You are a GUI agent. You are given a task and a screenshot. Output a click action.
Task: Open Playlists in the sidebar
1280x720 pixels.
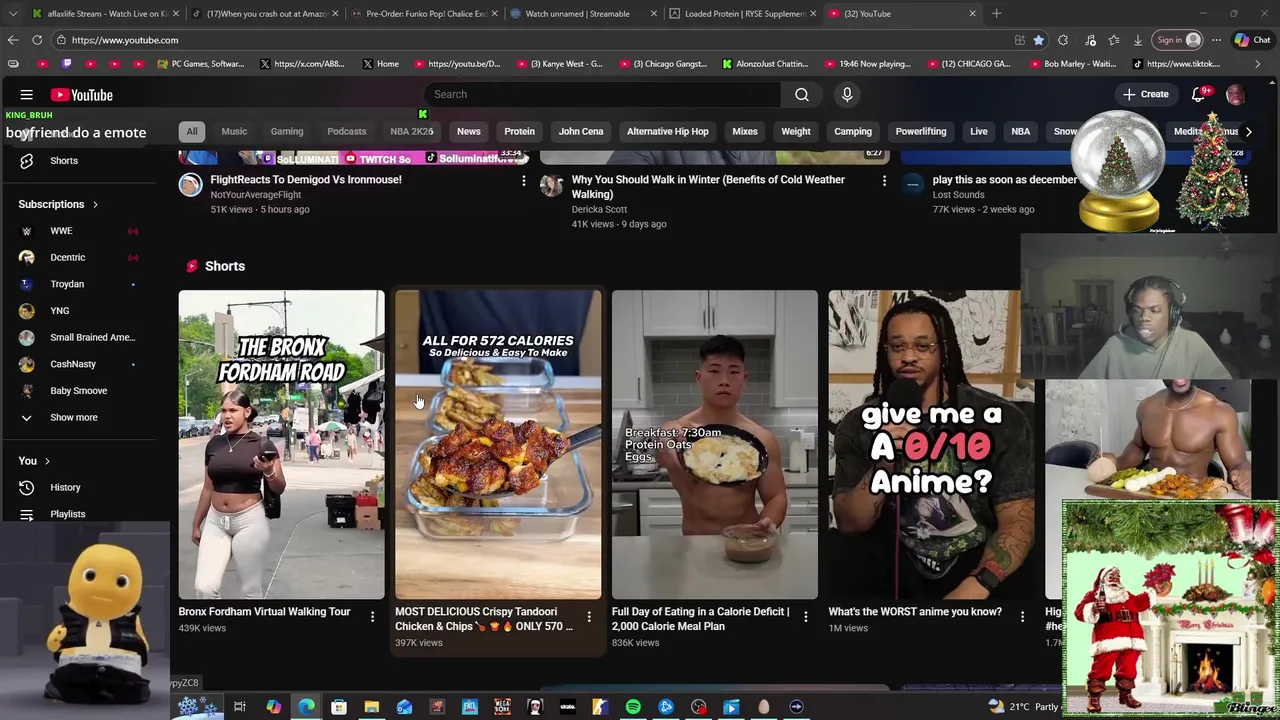68,514
